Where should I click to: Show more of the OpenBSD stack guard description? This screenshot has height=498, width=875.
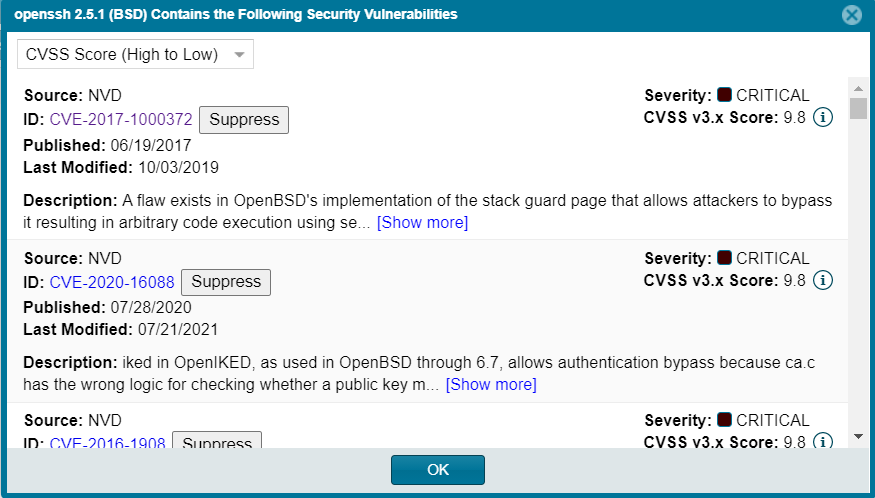pyautogui.click(x=422, y=223)
